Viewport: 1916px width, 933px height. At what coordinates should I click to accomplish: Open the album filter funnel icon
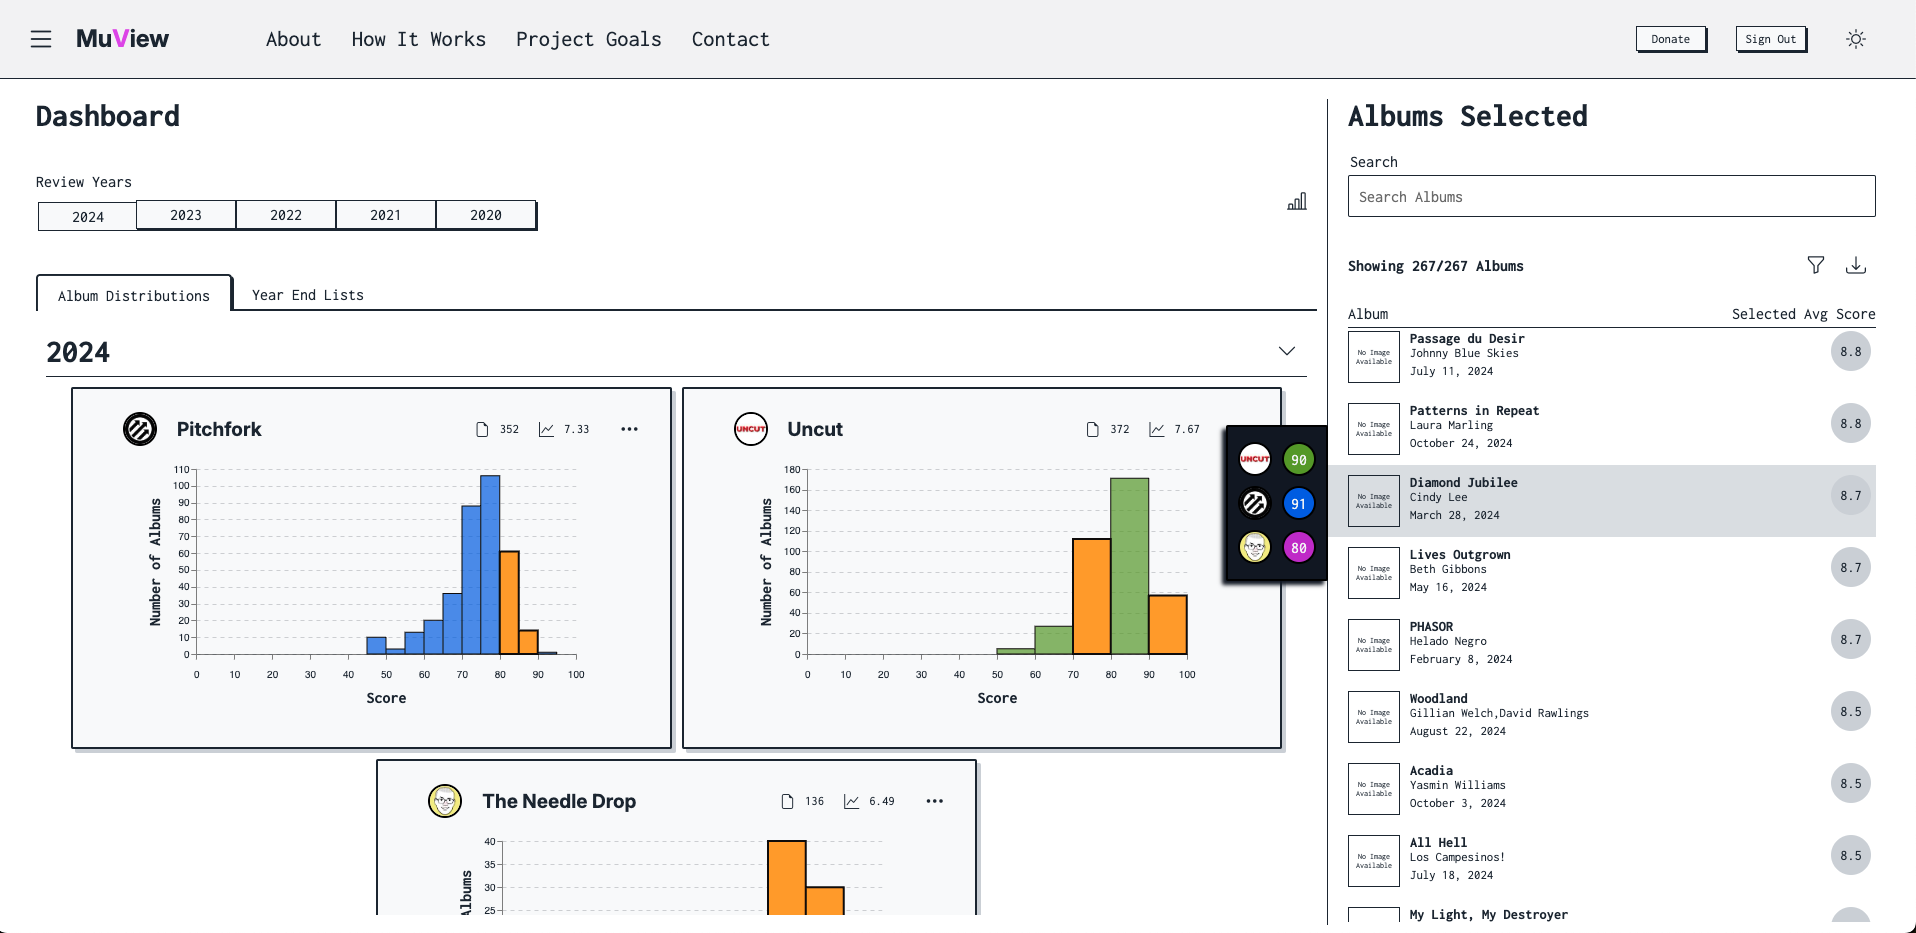[x=1815, y=265]
